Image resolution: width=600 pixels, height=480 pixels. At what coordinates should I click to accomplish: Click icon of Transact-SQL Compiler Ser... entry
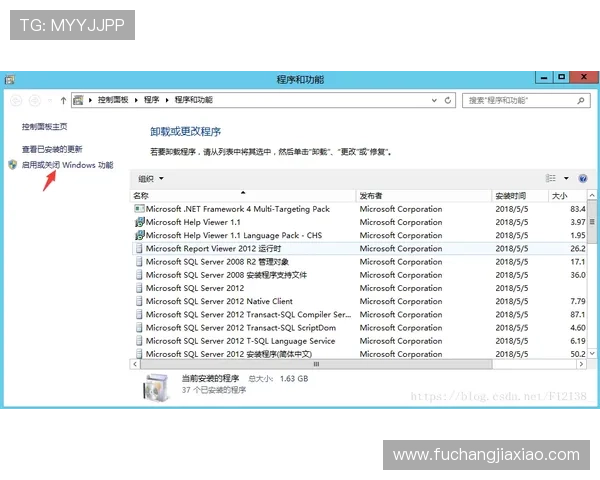(139, 314)
